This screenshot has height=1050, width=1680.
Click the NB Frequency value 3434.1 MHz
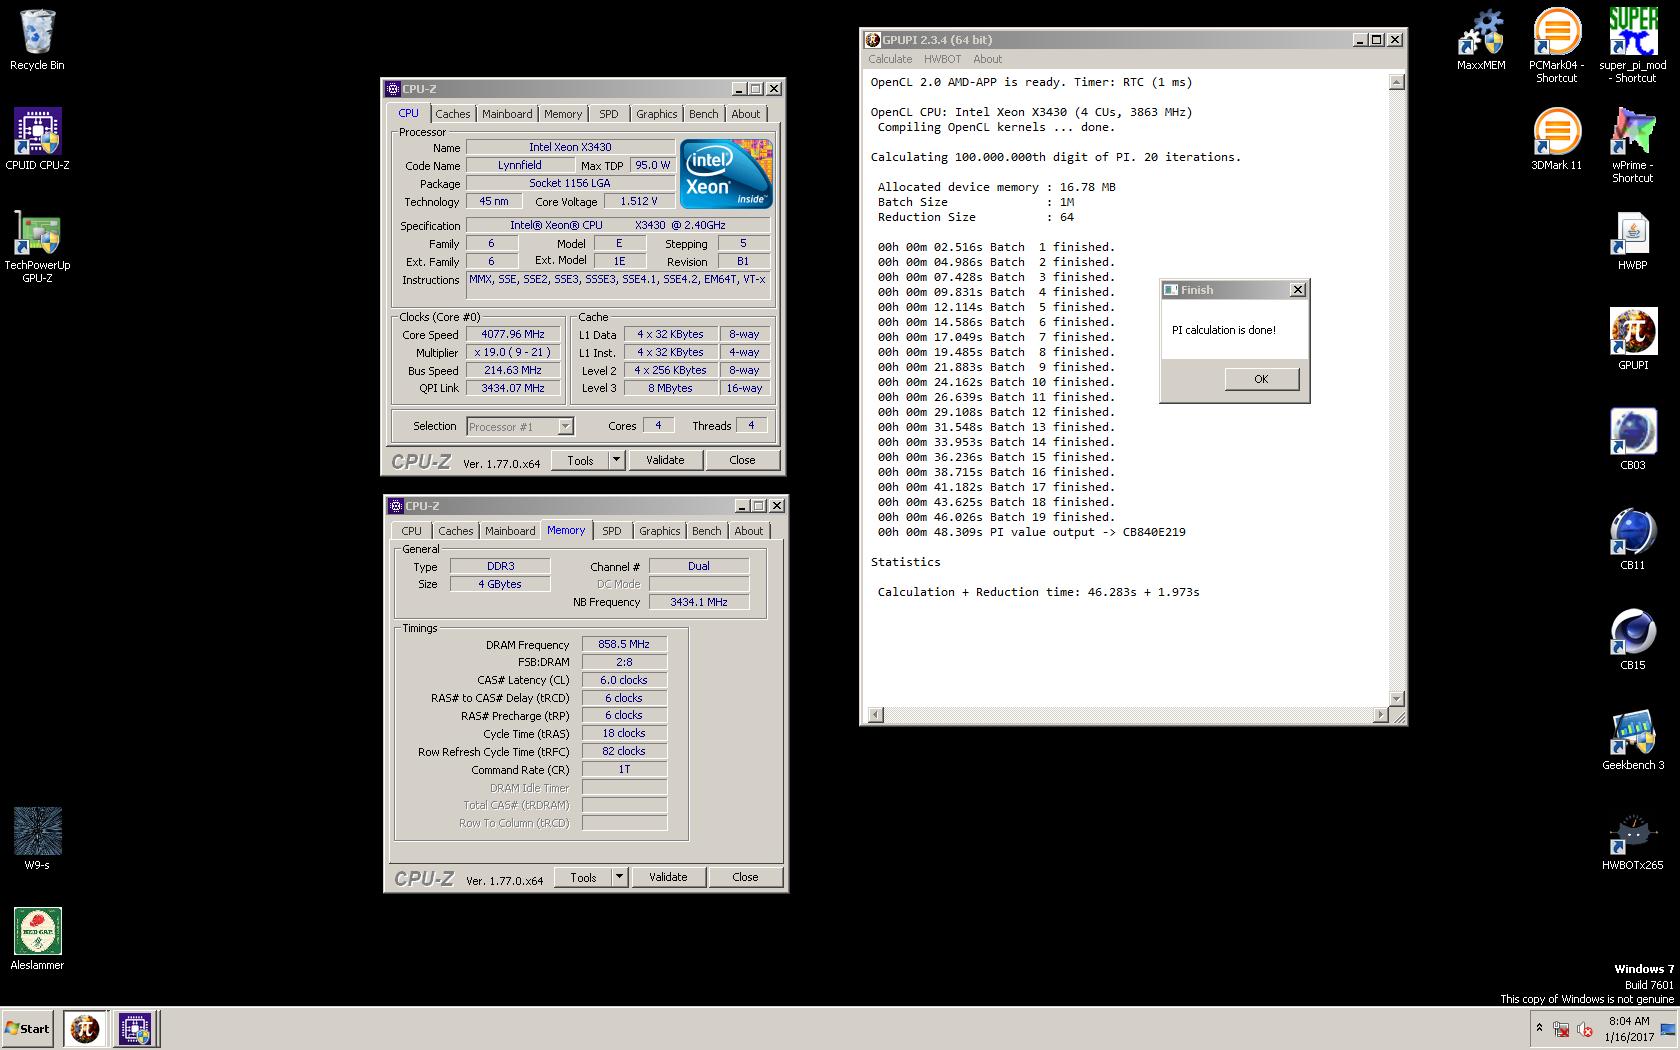pos(699,602)
